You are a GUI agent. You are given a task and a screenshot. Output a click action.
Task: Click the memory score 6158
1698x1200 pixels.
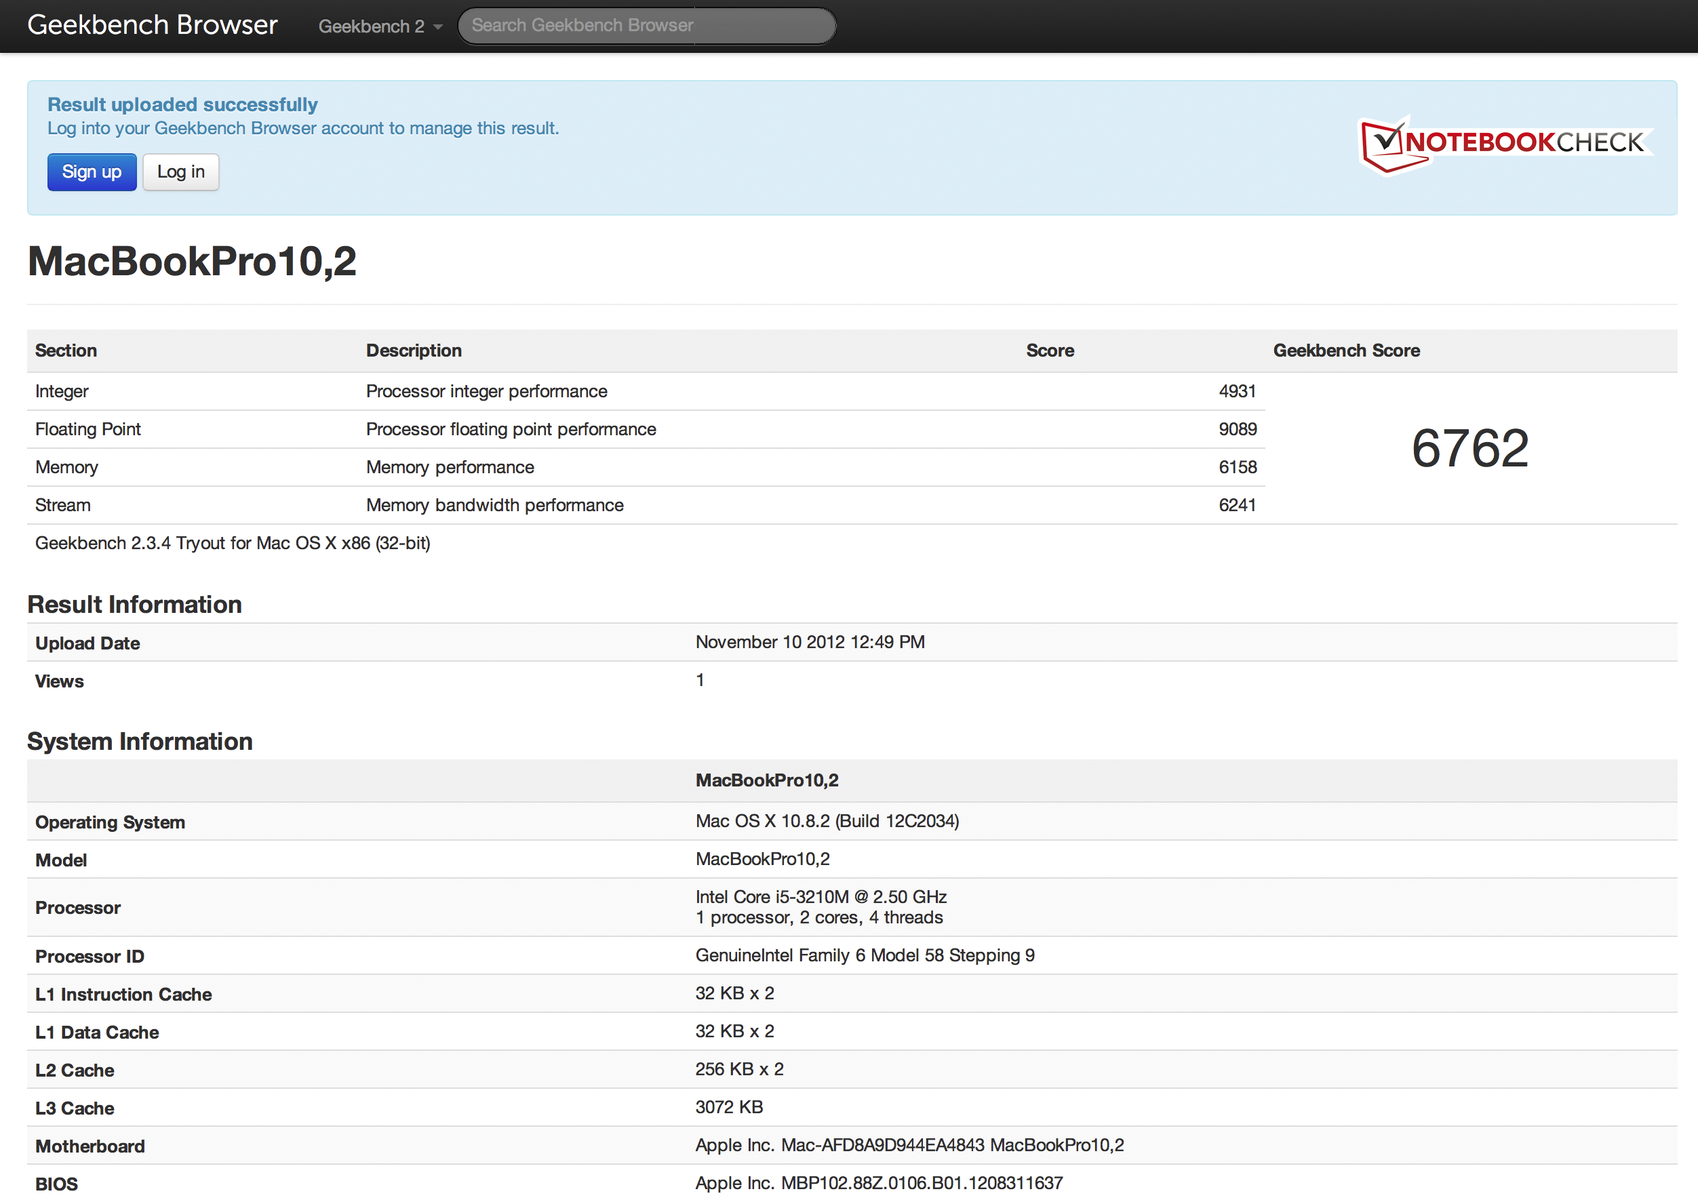1237,468
